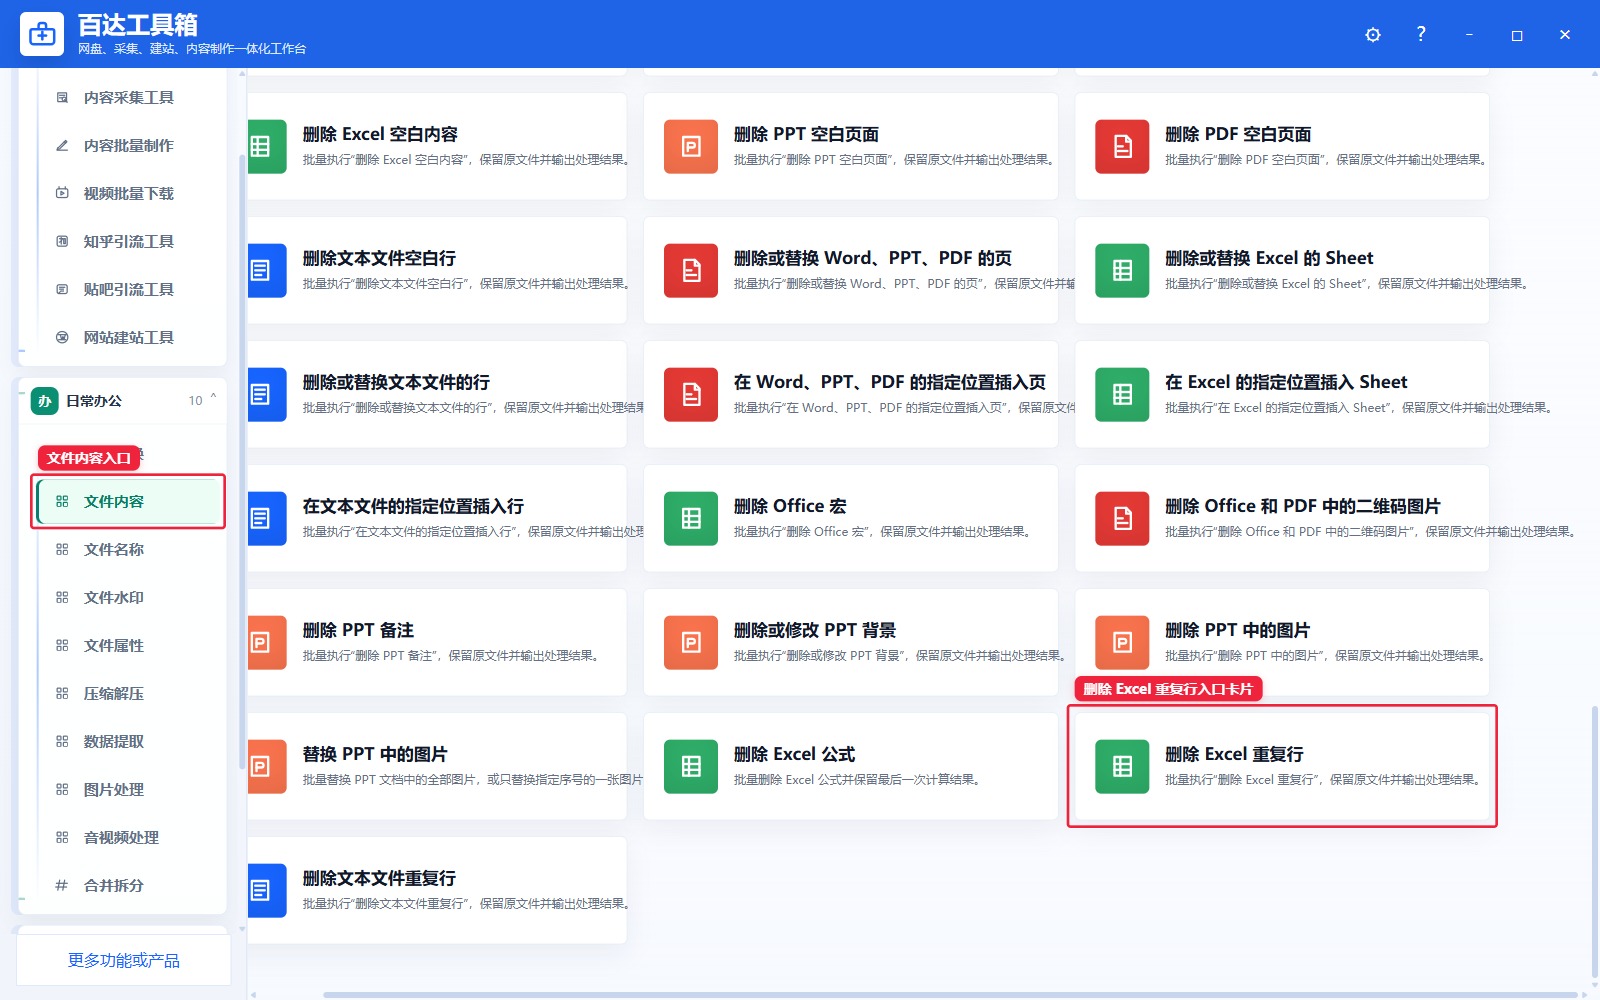Click the red 删除或替换 Word、PPT、PDF 的页 icon
This screenshot has width=1600, height=1000.
click(x=691, y=270)
